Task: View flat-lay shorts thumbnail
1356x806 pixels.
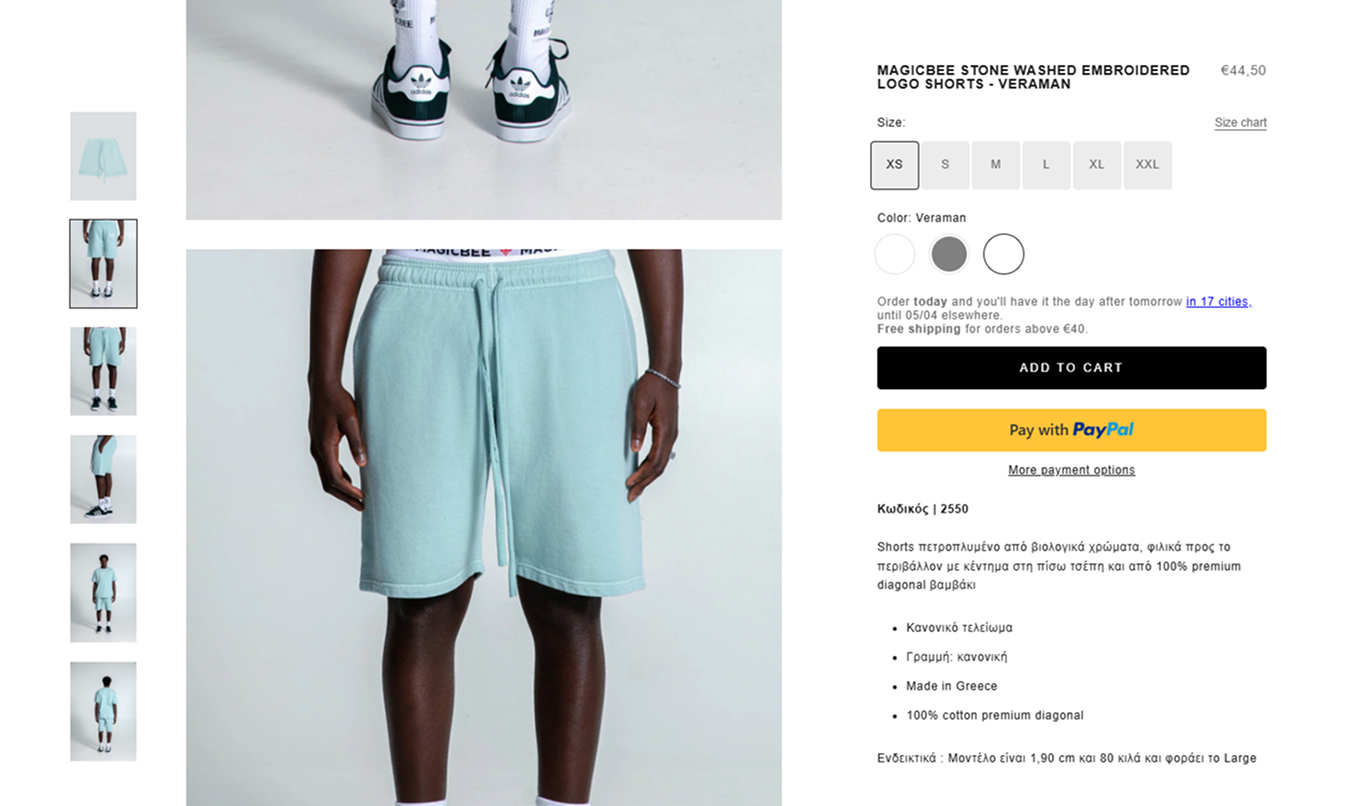Action: click(103, 156)
